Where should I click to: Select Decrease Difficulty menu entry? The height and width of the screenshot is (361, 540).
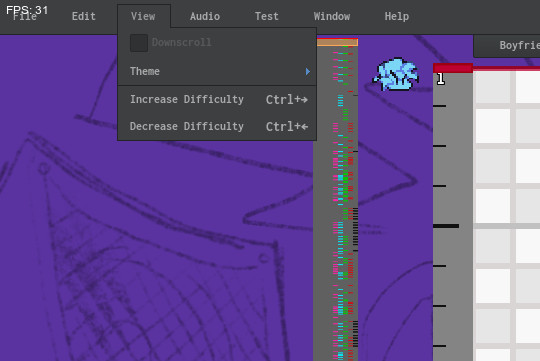(x=217, y=126)
